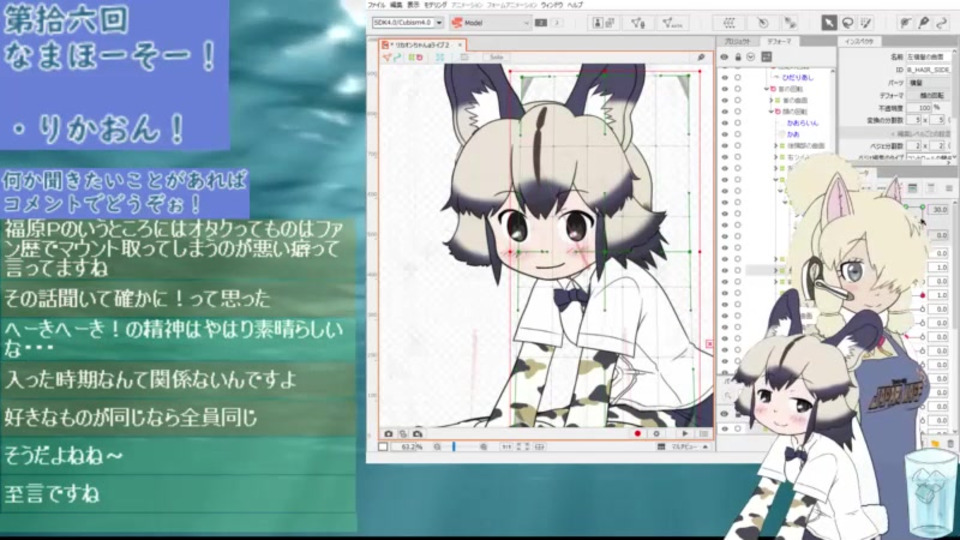This screenshot has height=540, width=960.
Task: Switch to the デフォーマ tab
Action: pyautogui.click(x=779, y=41)
